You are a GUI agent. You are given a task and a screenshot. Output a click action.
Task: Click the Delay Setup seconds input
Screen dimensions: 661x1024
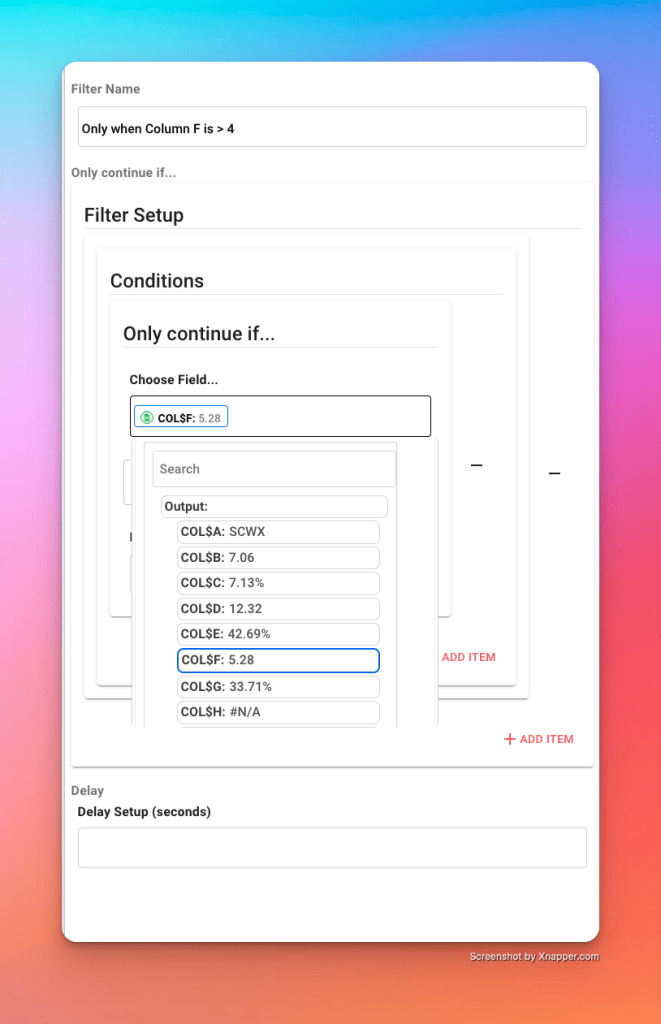tap(332, 848)
